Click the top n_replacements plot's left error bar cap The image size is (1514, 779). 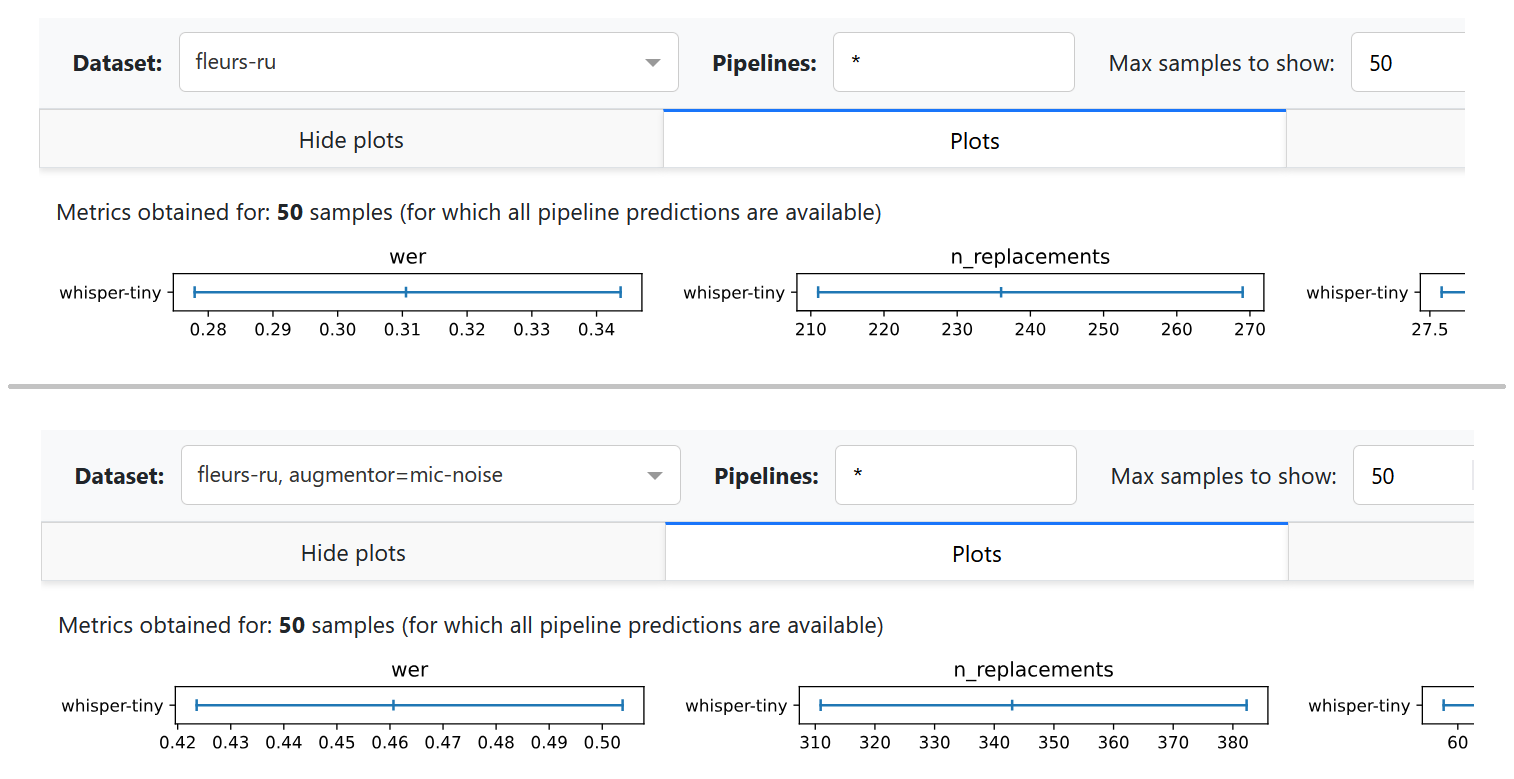[x=818, y=292]
